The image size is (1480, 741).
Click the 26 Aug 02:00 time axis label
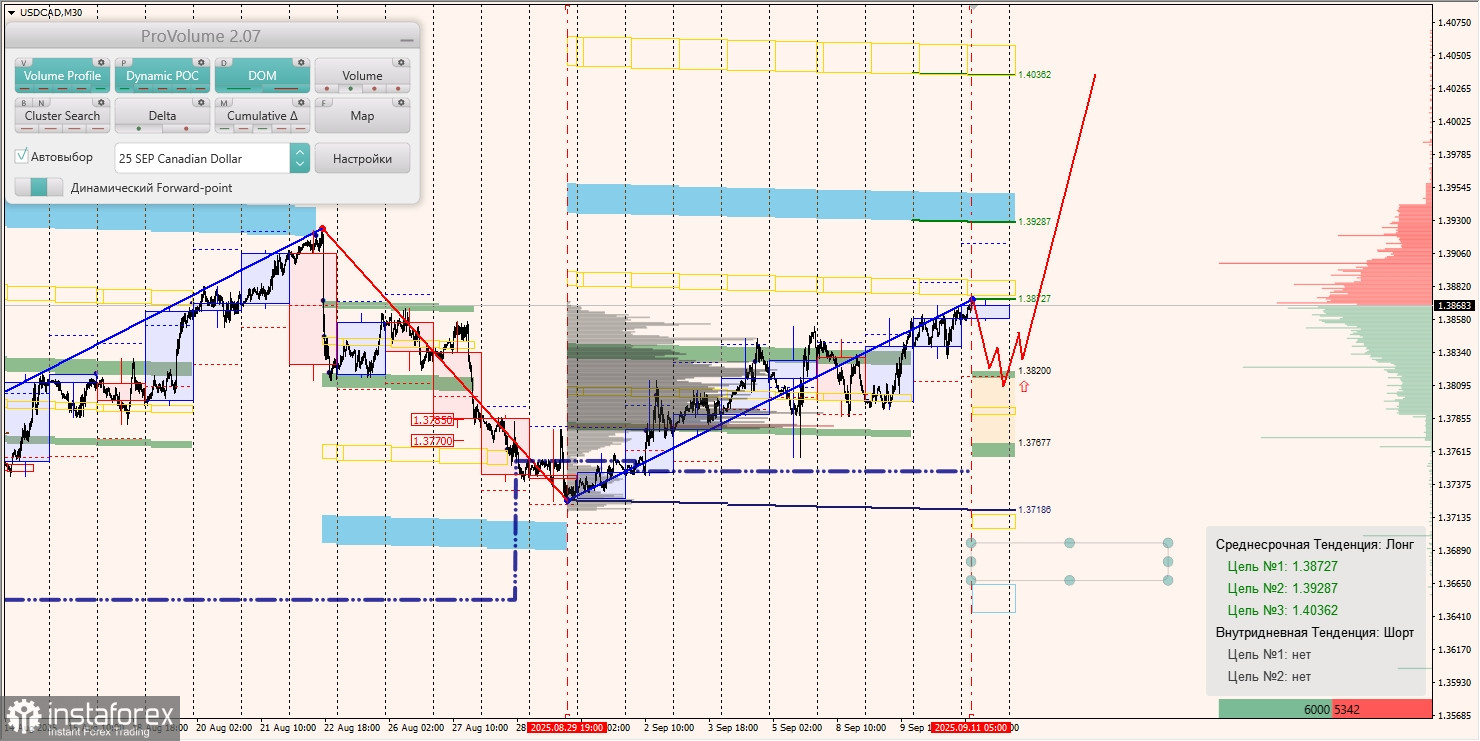click(x=416, y=728)
